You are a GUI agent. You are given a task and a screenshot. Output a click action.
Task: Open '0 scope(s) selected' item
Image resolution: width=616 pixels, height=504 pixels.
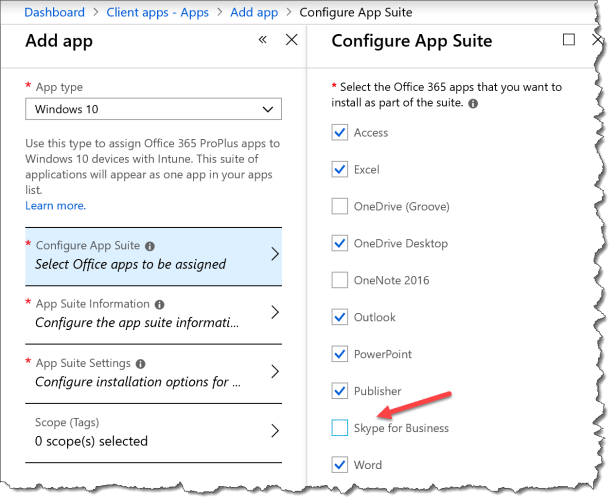pyautogui.click(x=91, y=441)
